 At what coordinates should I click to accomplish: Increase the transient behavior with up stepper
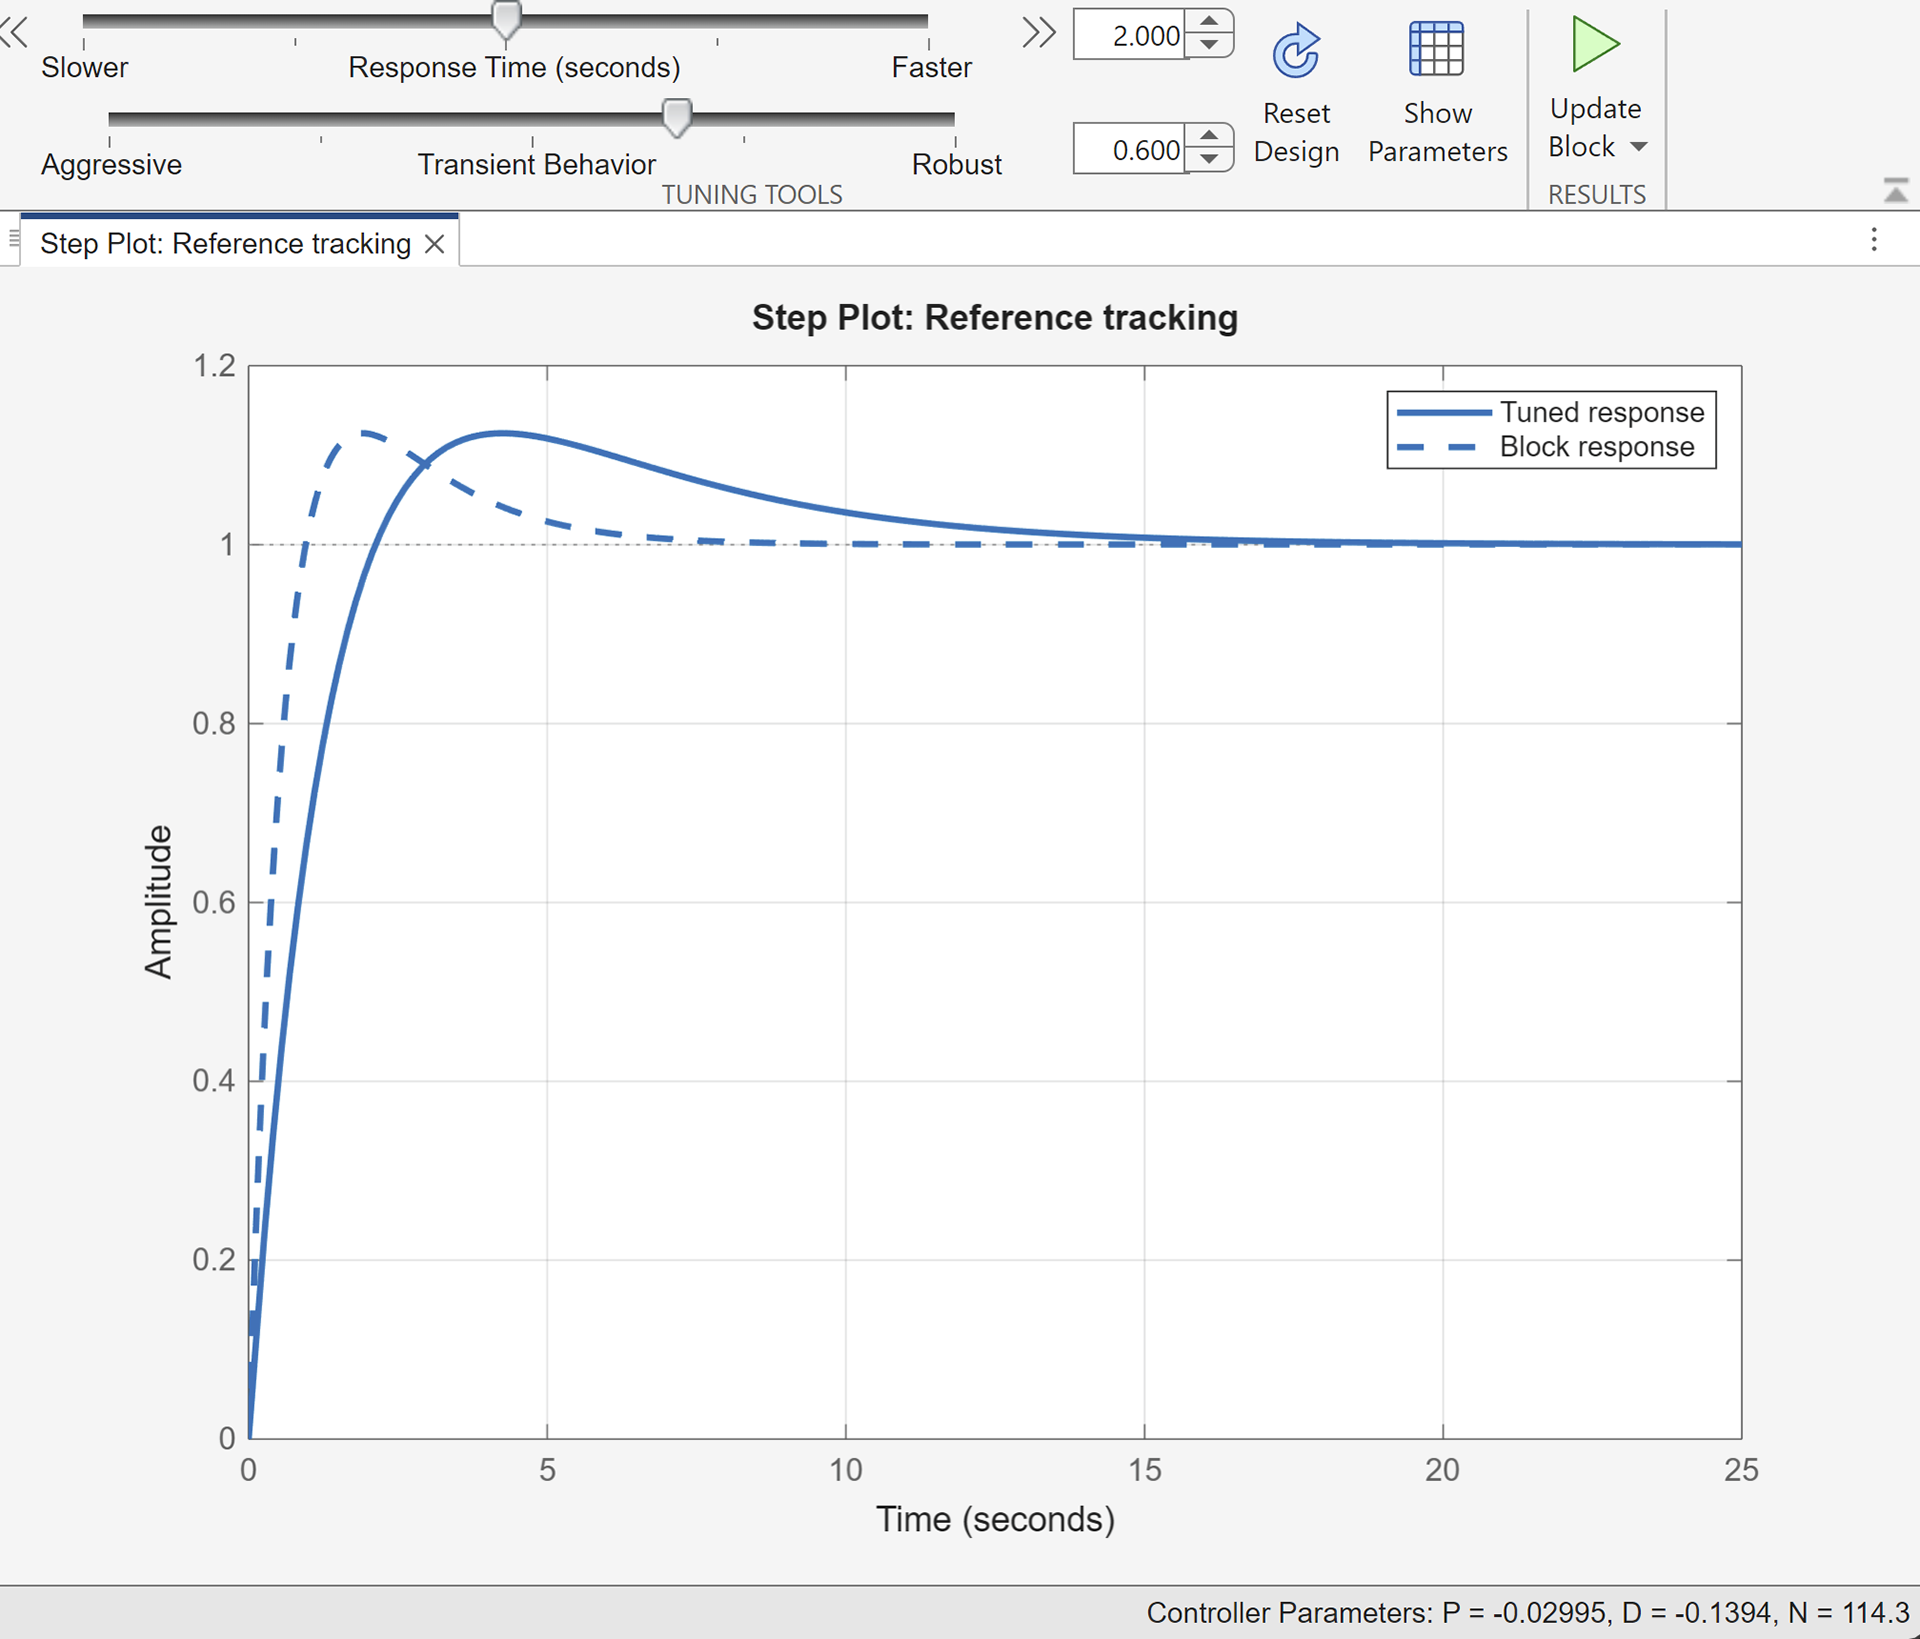[1210, 136]
